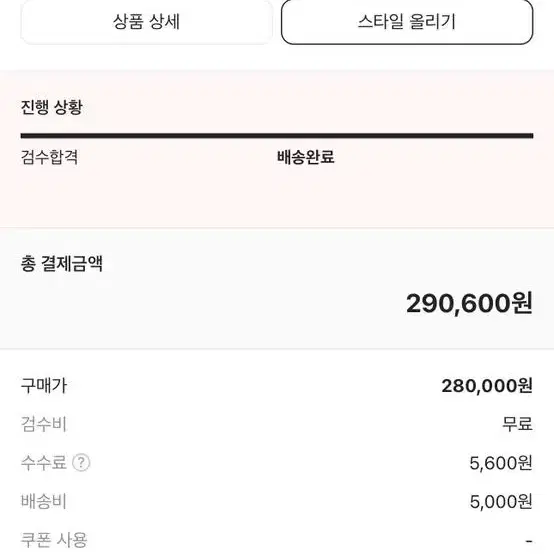The height and width of the screenshot is (554, 554).
Task: Tap the 스타일 올리기 button
Action: tap(407, 22)
